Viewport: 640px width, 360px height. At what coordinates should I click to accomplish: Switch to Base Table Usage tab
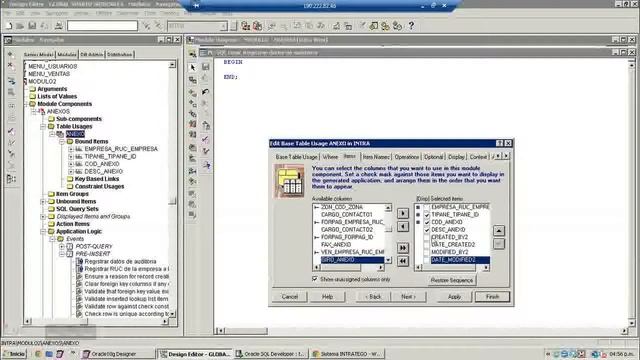point(296,157)
